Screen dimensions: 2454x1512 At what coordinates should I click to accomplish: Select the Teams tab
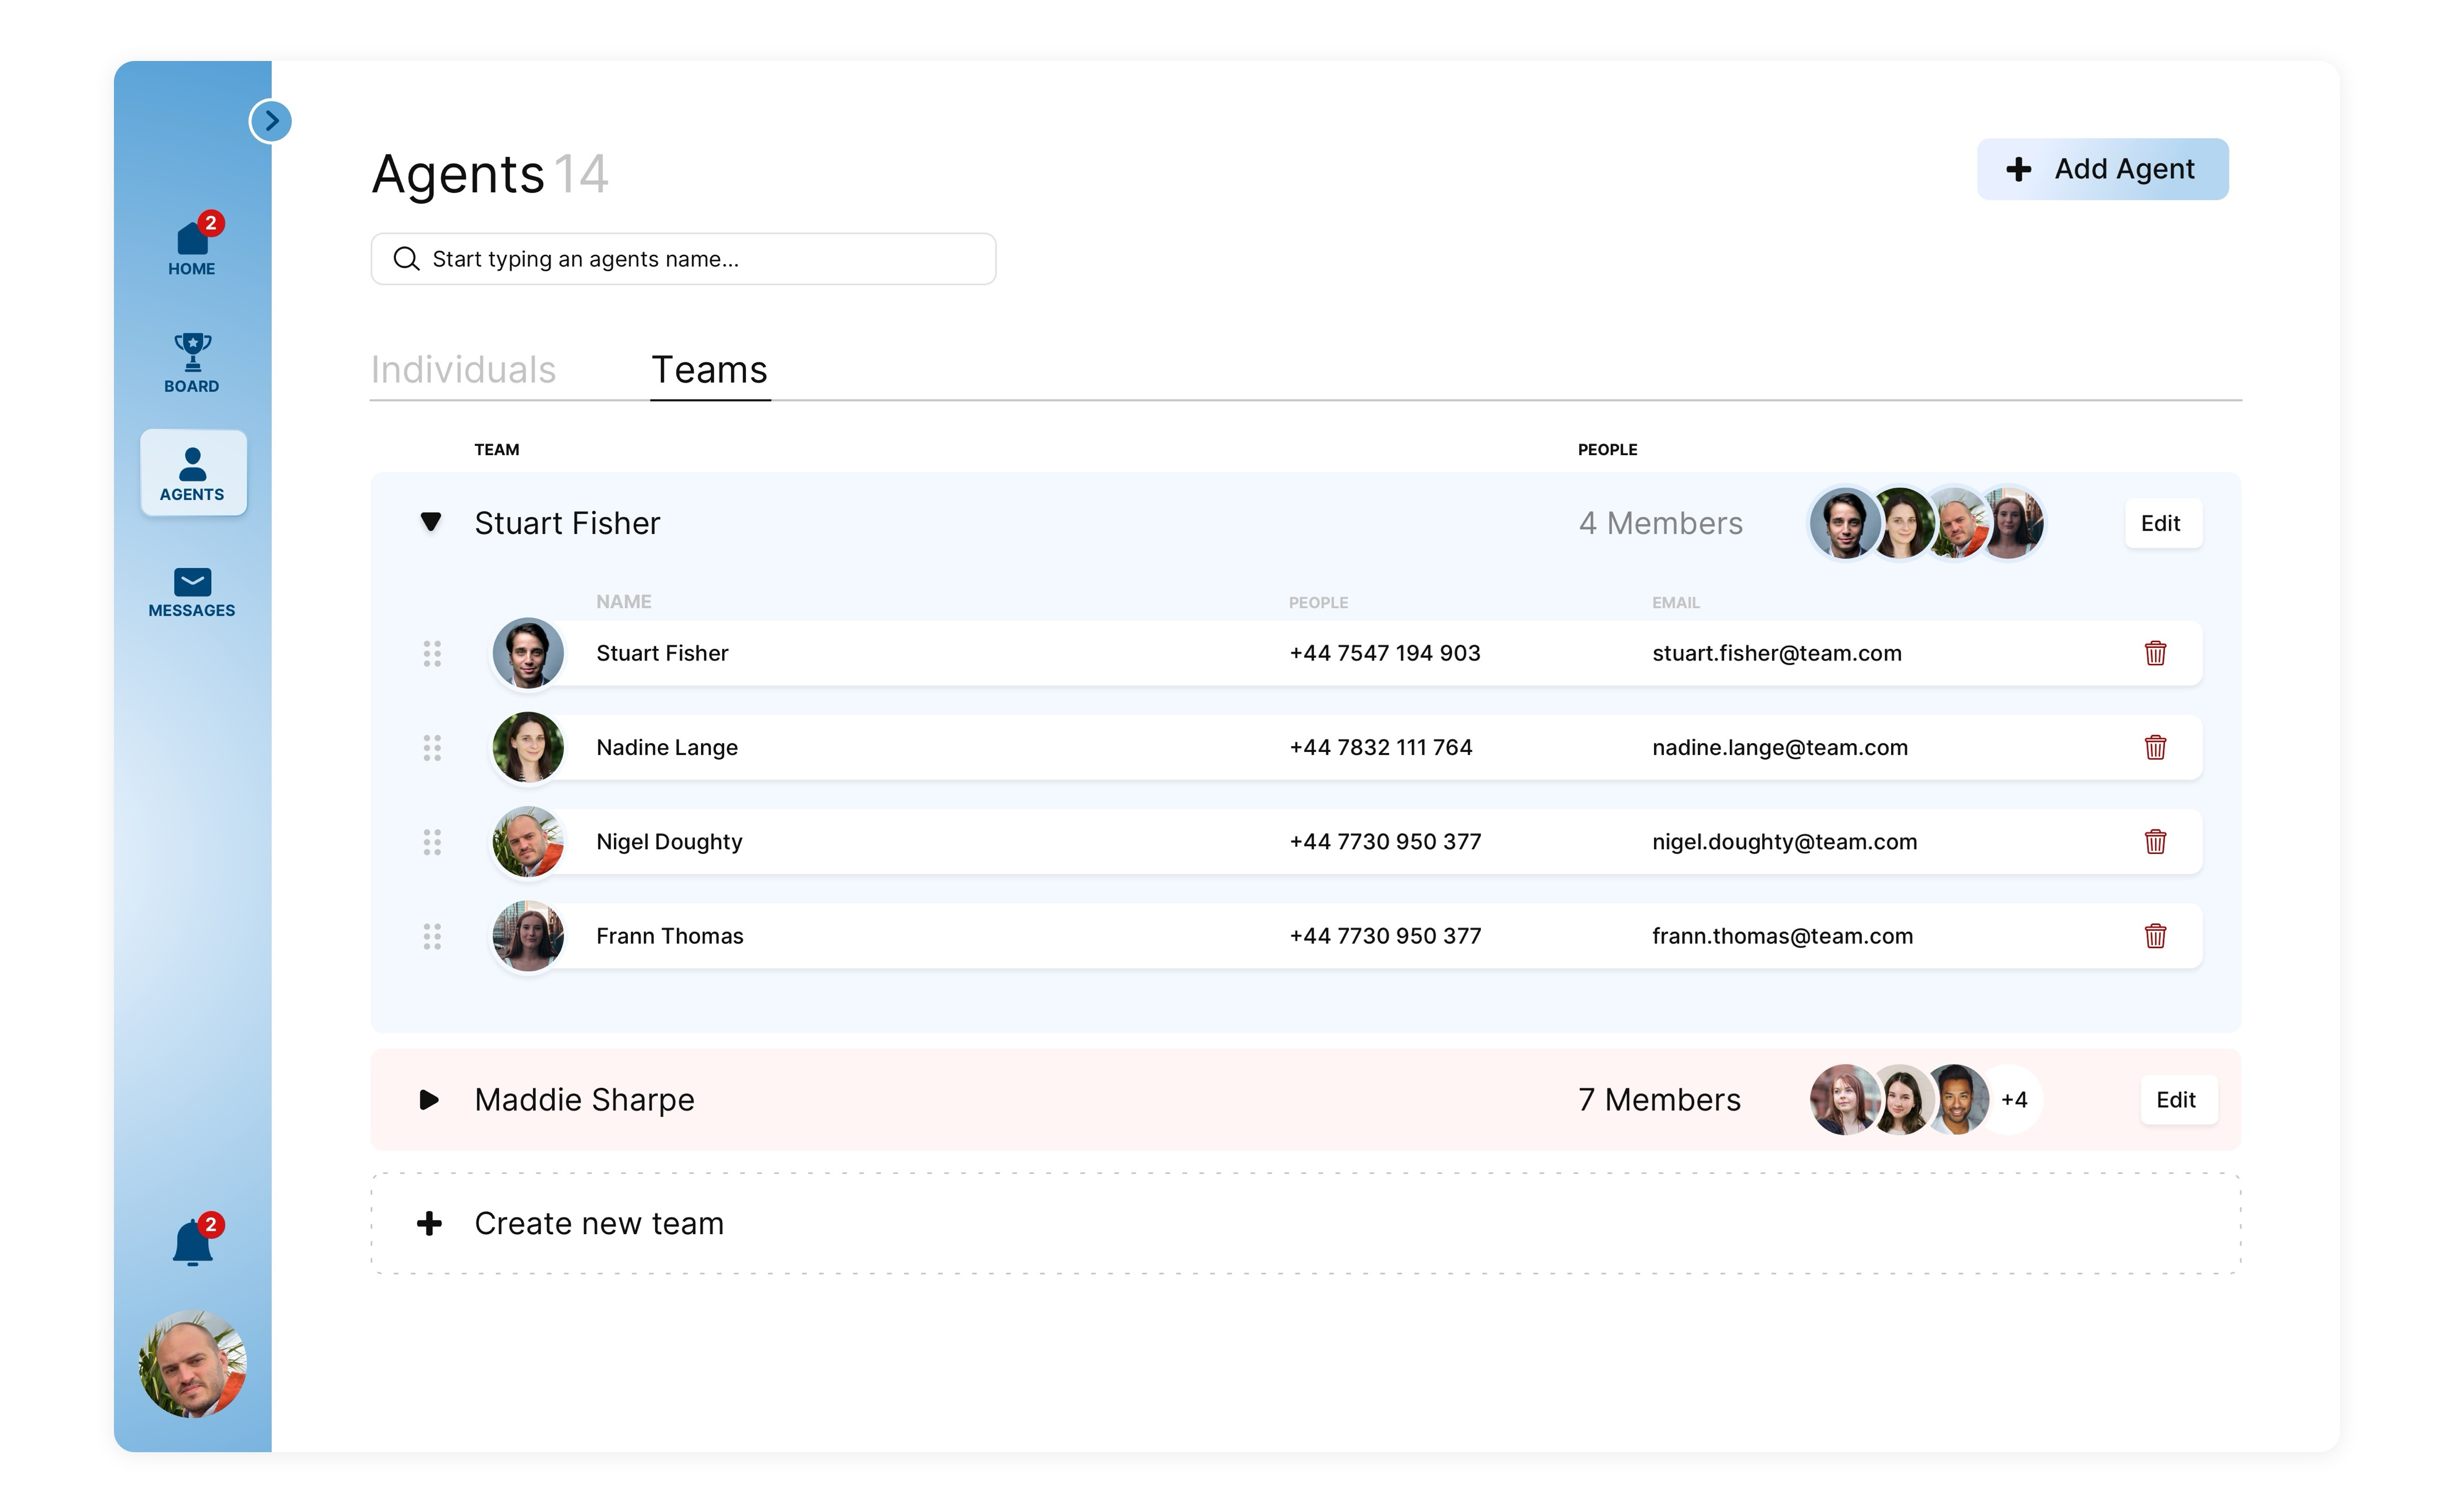(709, 370)
